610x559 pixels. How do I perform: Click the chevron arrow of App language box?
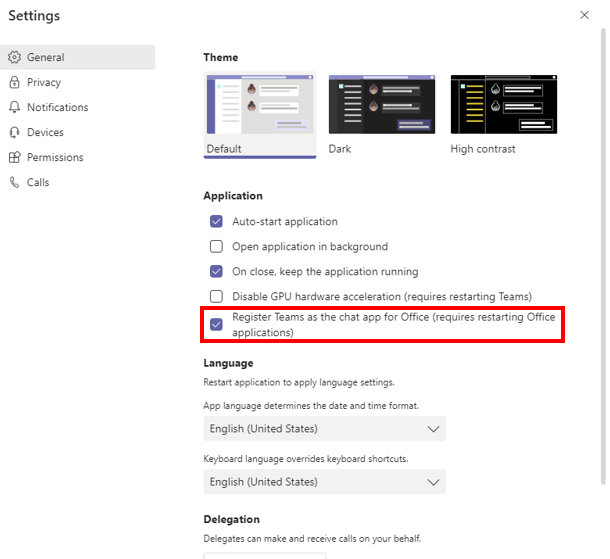click(433, 429)
